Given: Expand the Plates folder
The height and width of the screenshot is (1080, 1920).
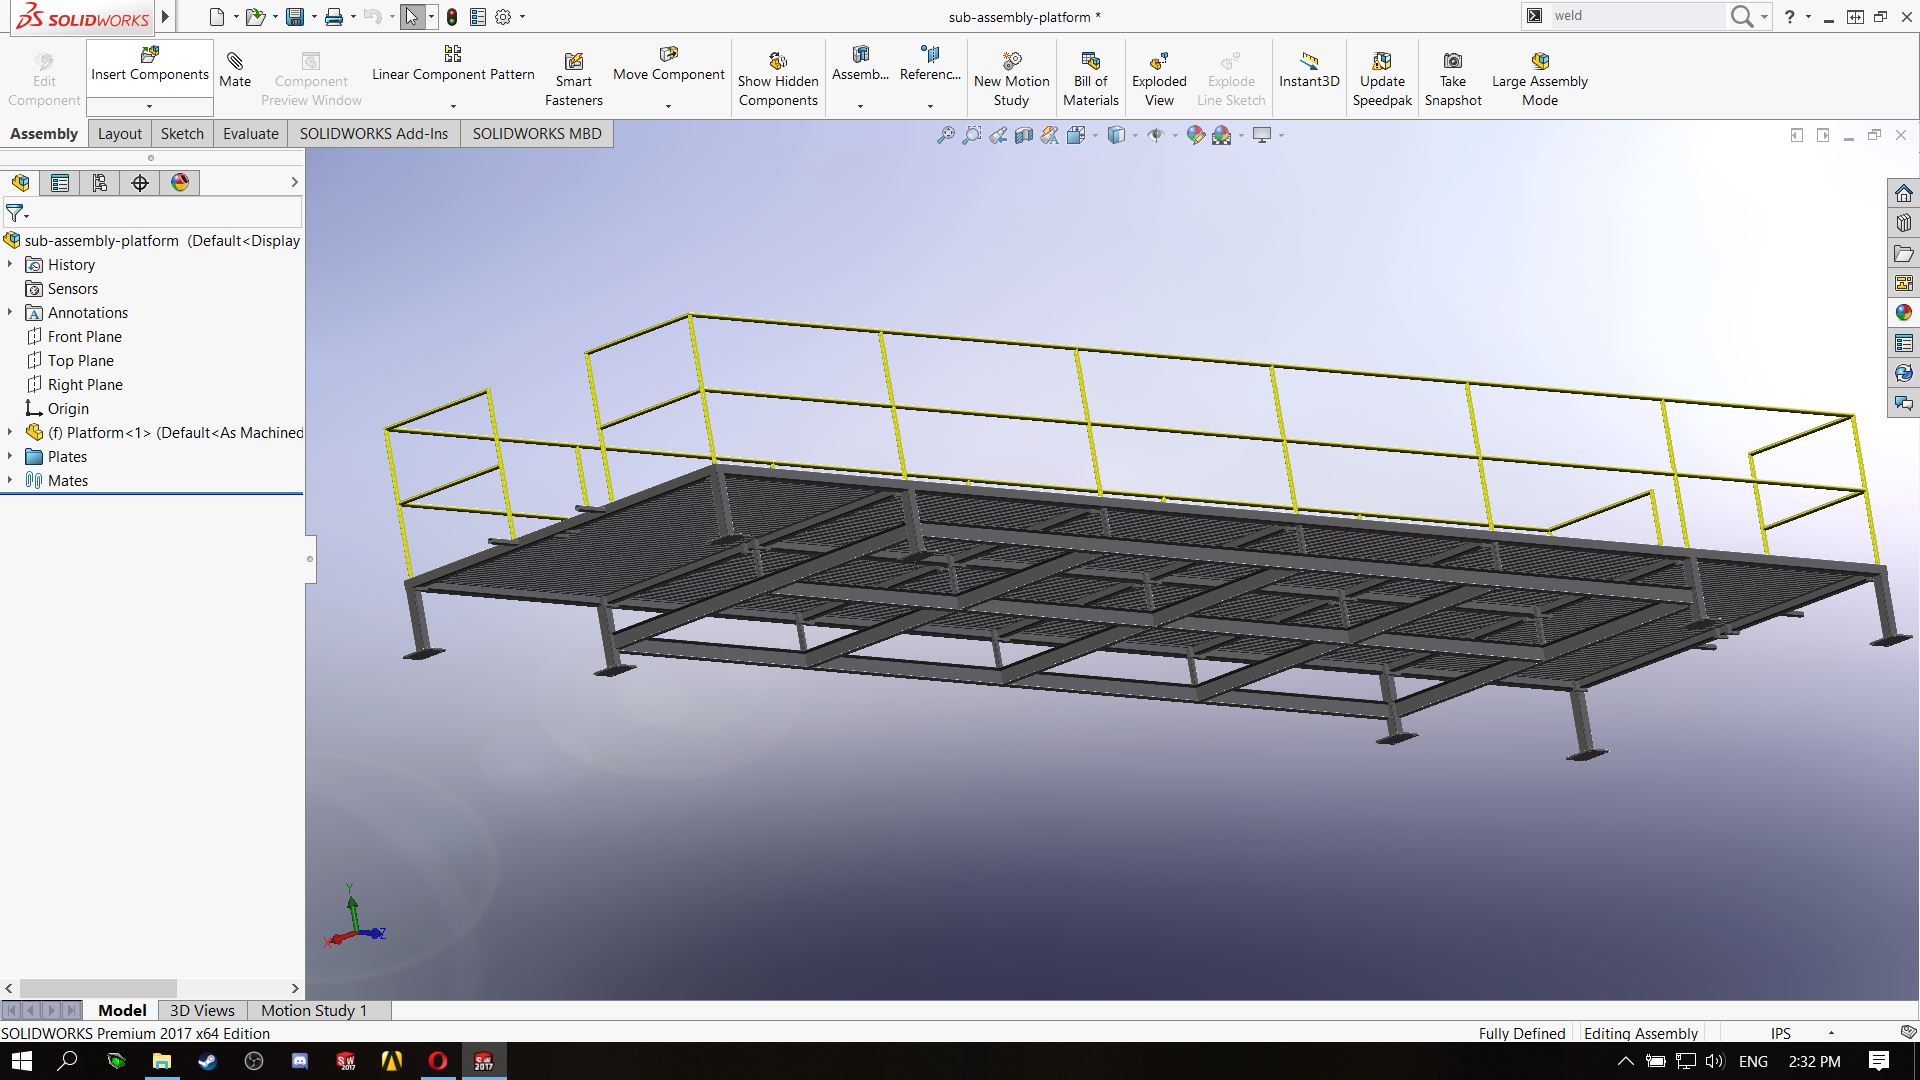Looking at the screenshot, I should point(10,456).
